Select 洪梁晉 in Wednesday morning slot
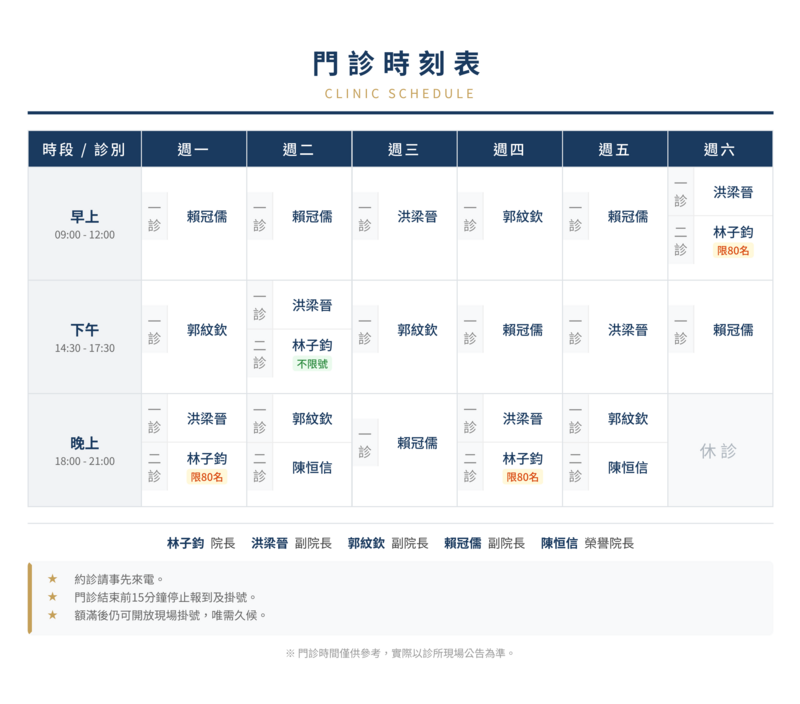The image size is (800, 704). (417, 216)
